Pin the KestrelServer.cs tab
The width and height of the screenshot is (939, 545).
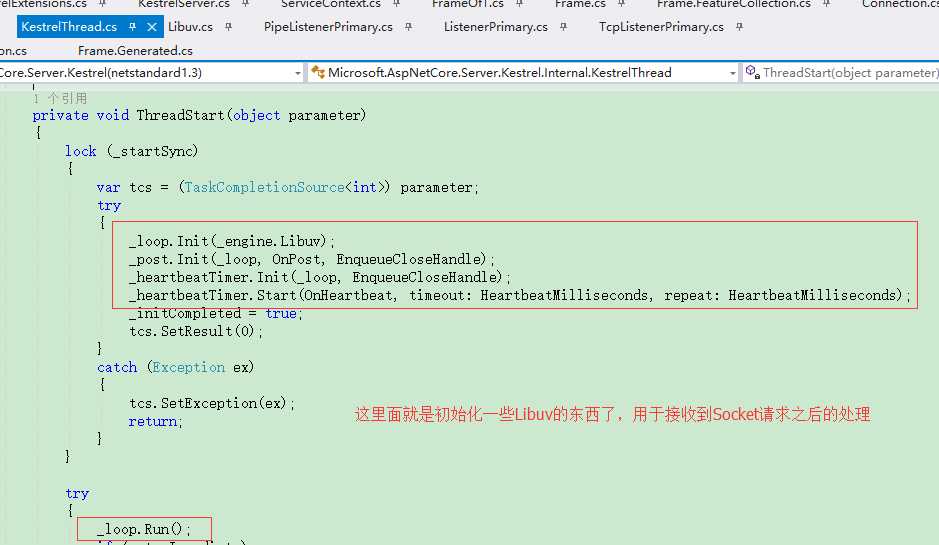click(x=246, y=4)
